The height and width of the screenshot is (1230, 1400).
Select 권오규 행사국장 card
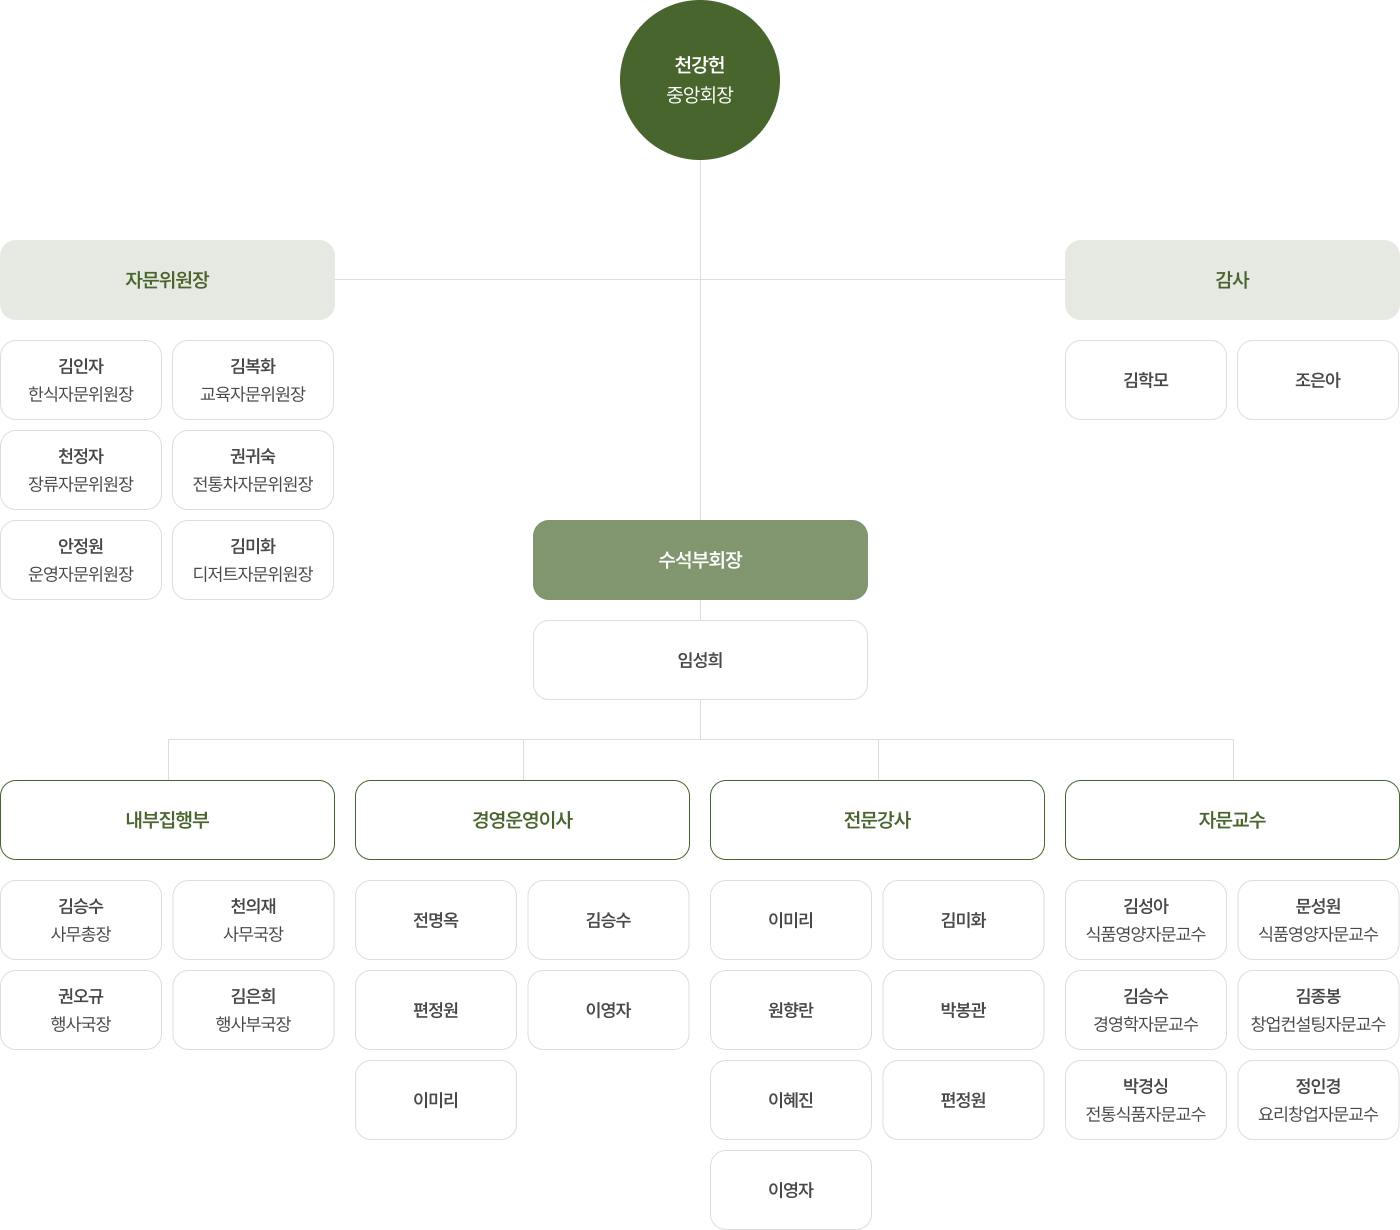(x=81, y=1010)
